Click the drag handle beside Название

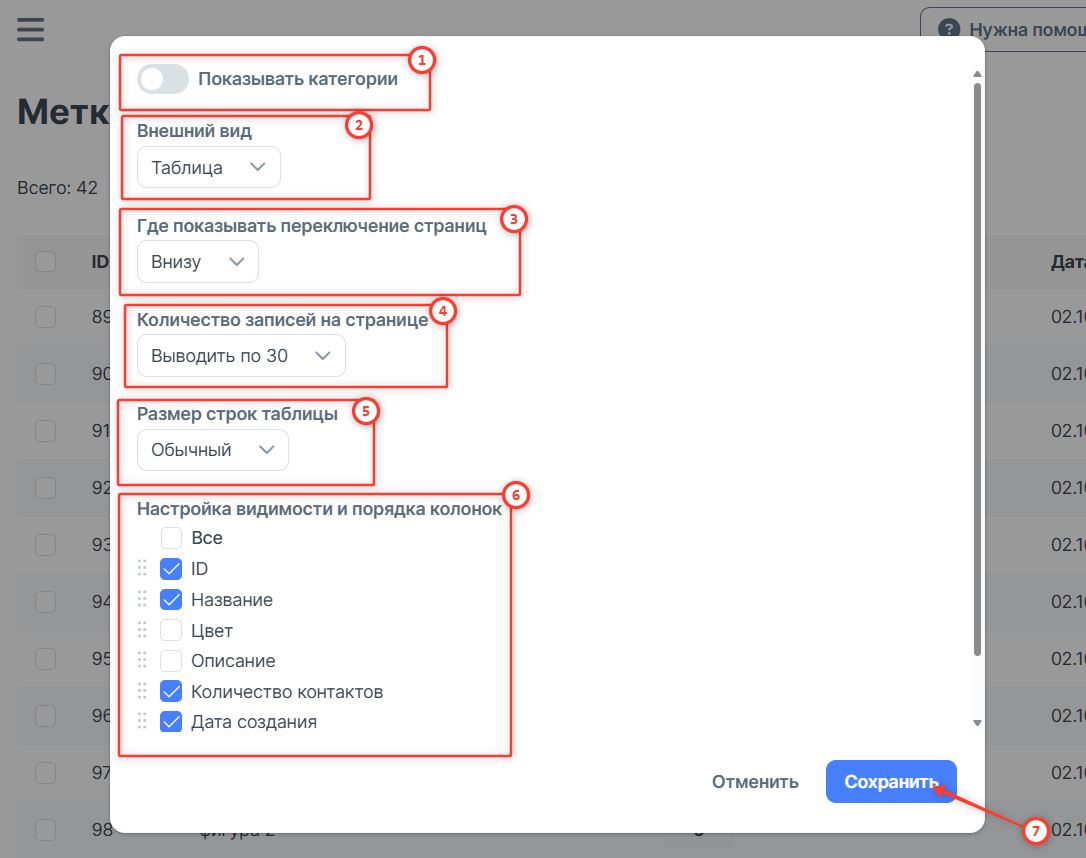click(142, 600)
